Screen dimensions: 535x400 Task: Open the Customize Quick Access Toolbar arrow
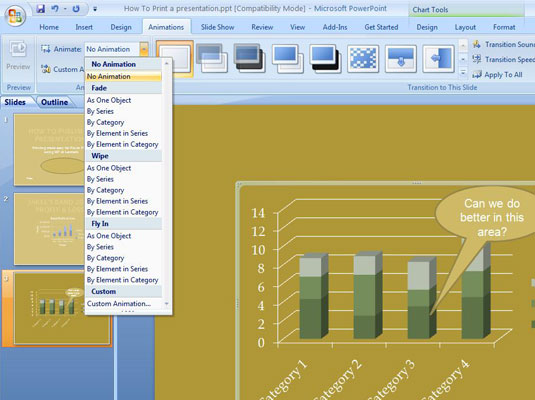[x=95, y=9]
